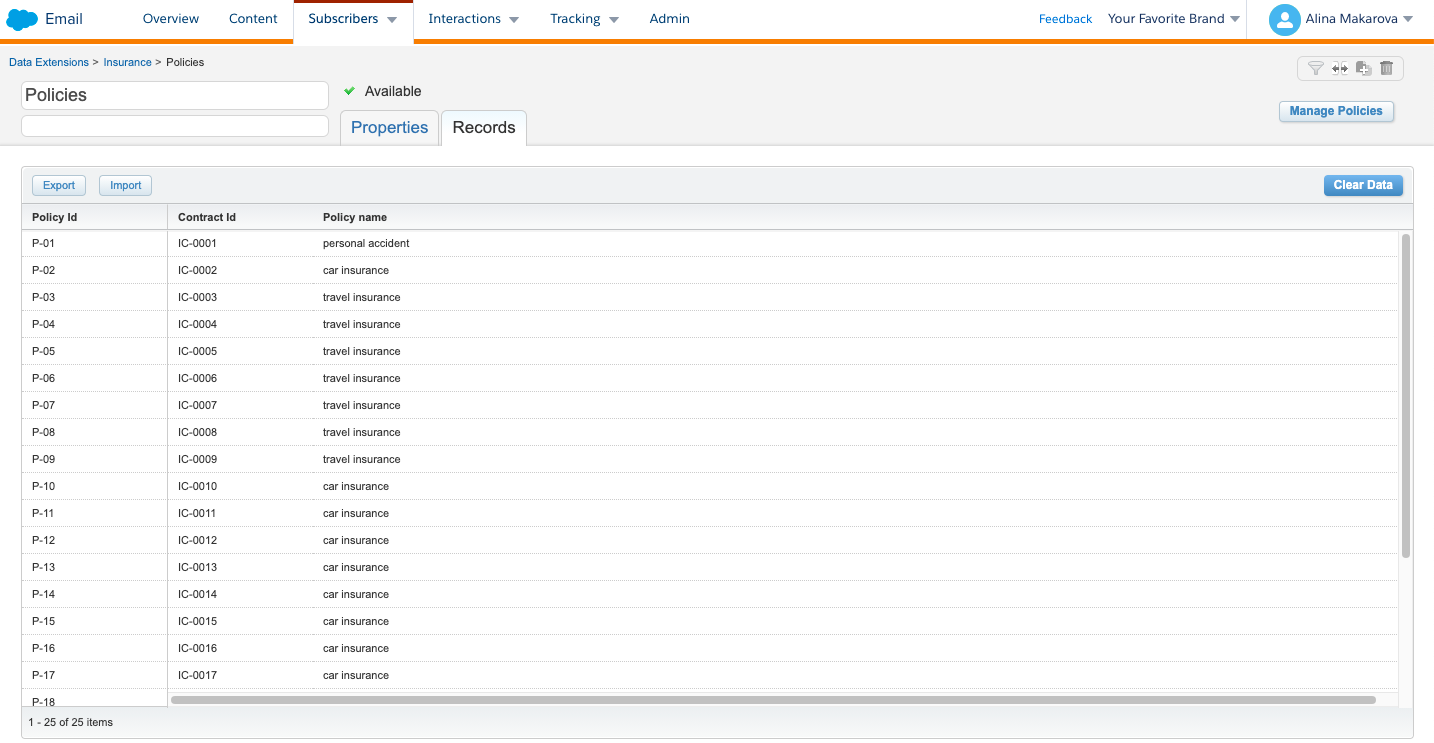Click the Policies name input field
This screenshot has width=1434, height=743.
tap(175, 95)
